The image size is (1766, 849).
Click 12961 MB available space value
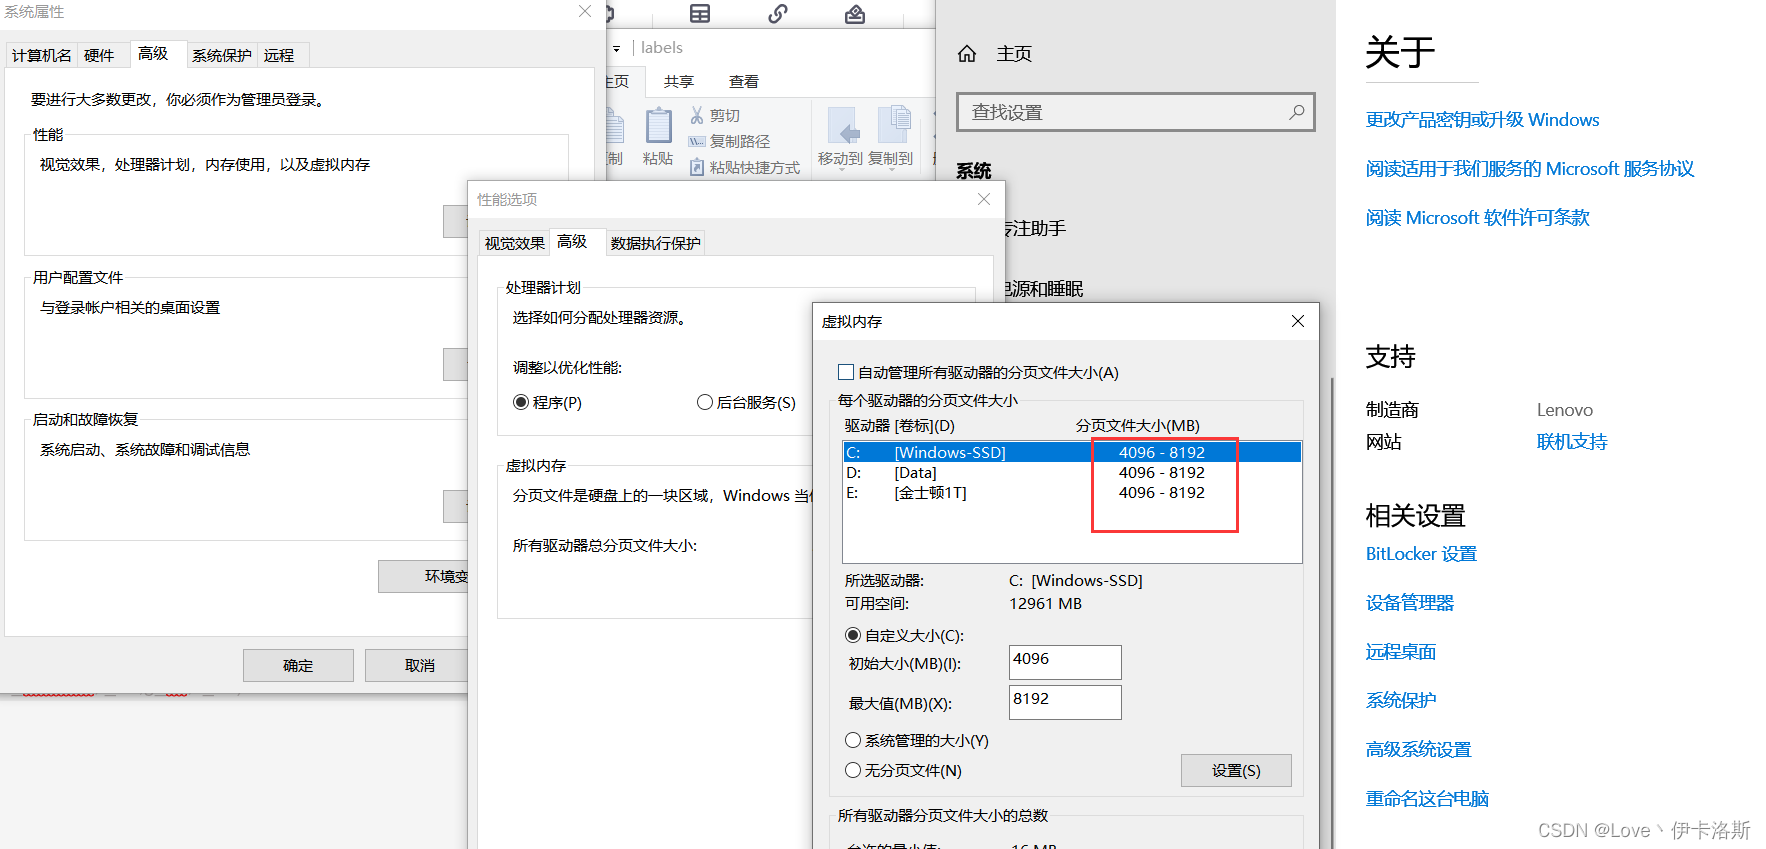point(1046,604)
